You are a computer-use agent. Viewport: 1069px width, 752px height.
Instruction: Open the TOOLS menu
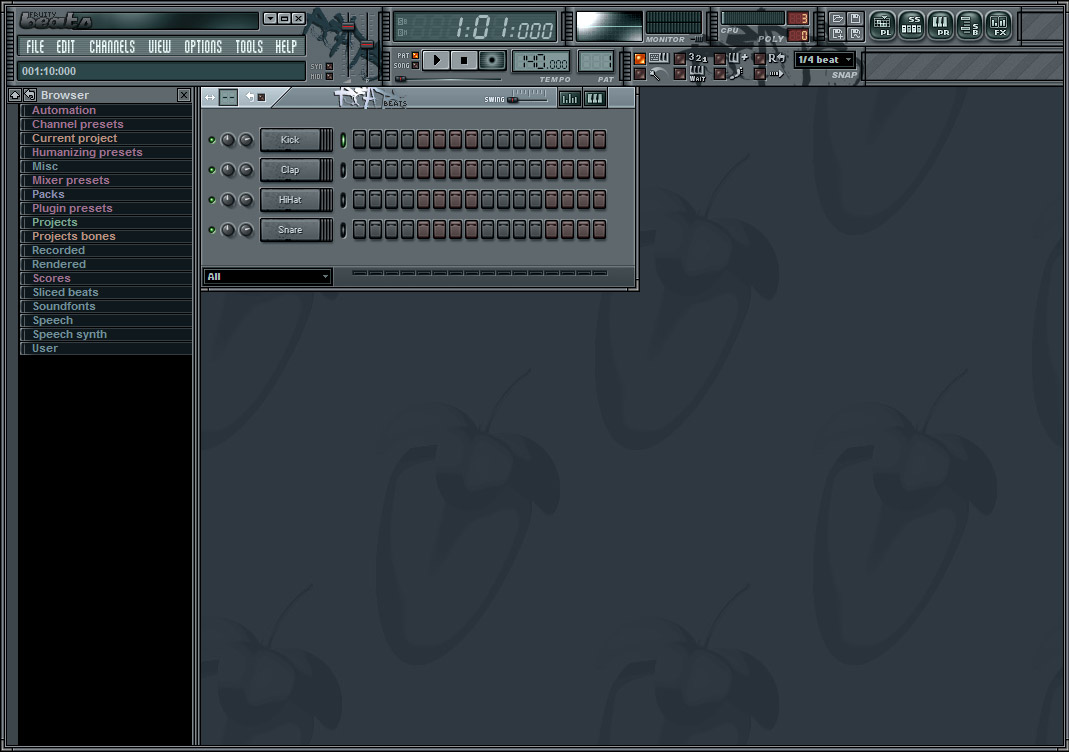[x=249, y=46]
